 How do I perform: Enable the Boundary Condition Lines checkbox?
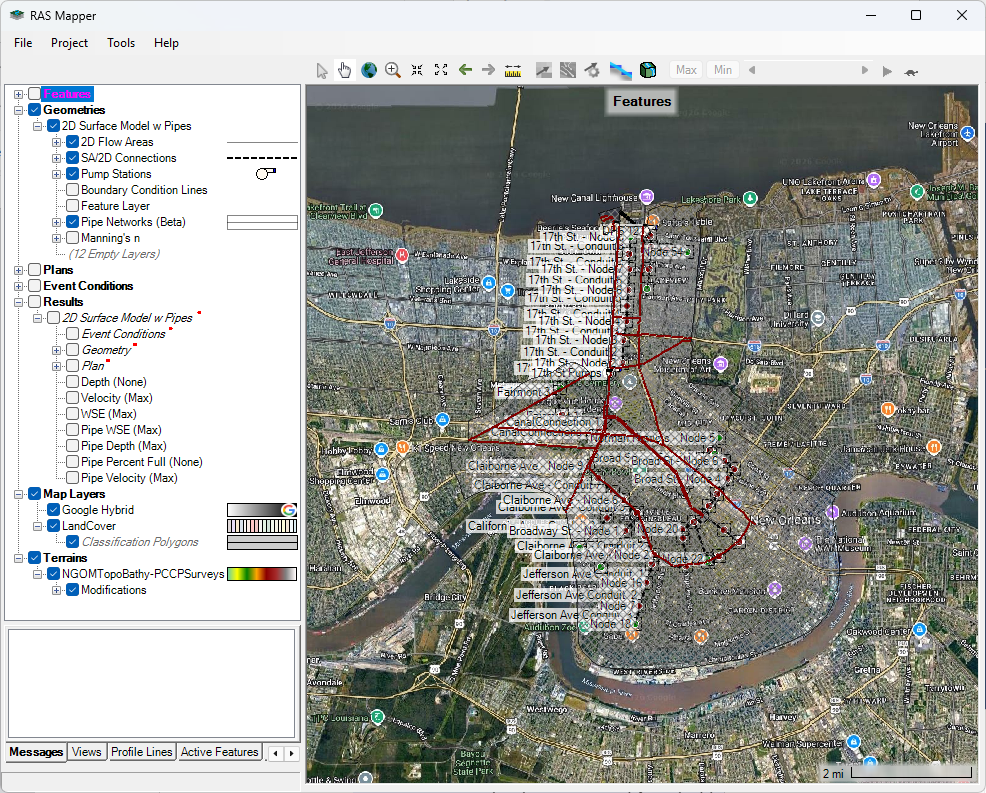(72, 190)
